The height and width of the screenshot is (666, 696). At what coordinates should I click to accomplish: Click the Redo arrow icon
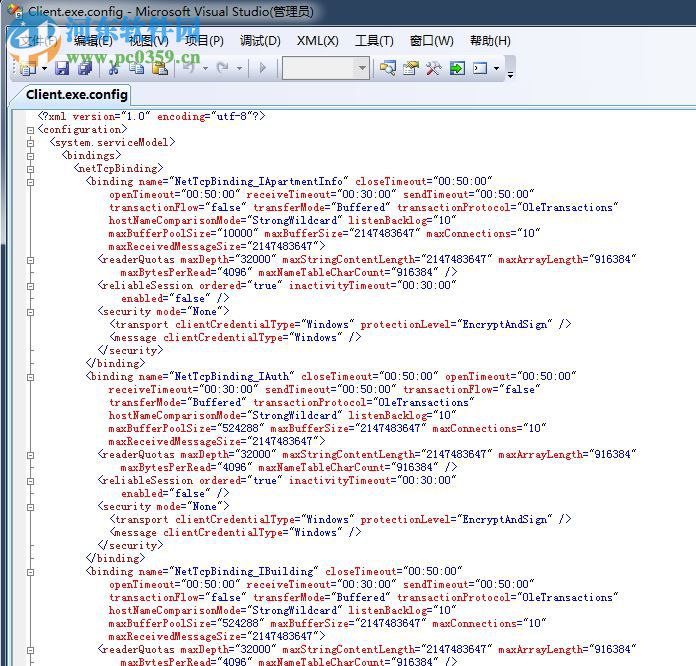(222, 68)
